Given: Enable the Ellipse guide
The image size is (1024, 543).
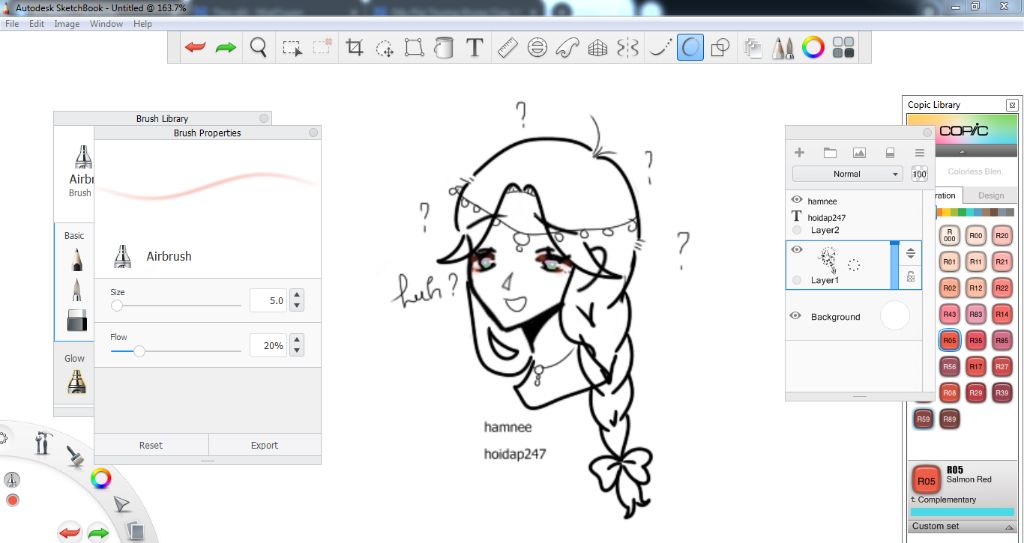Looking at the screenshot, I should (x=537, y=48).
